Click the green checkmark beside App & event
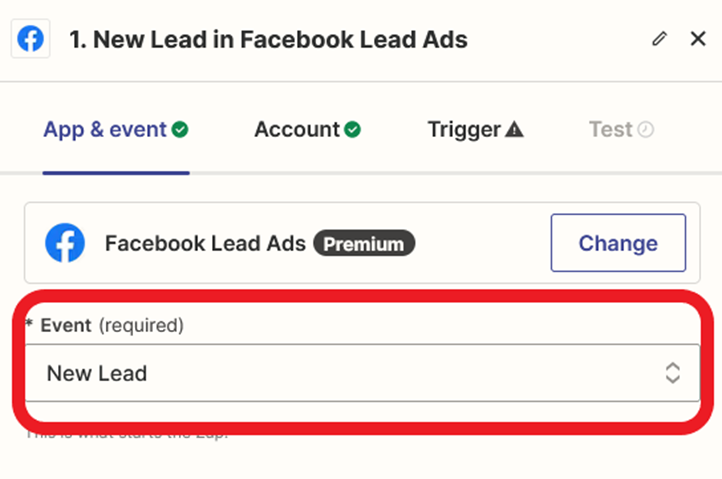Viewport: 722px width, 479px height. coord(180,130)
